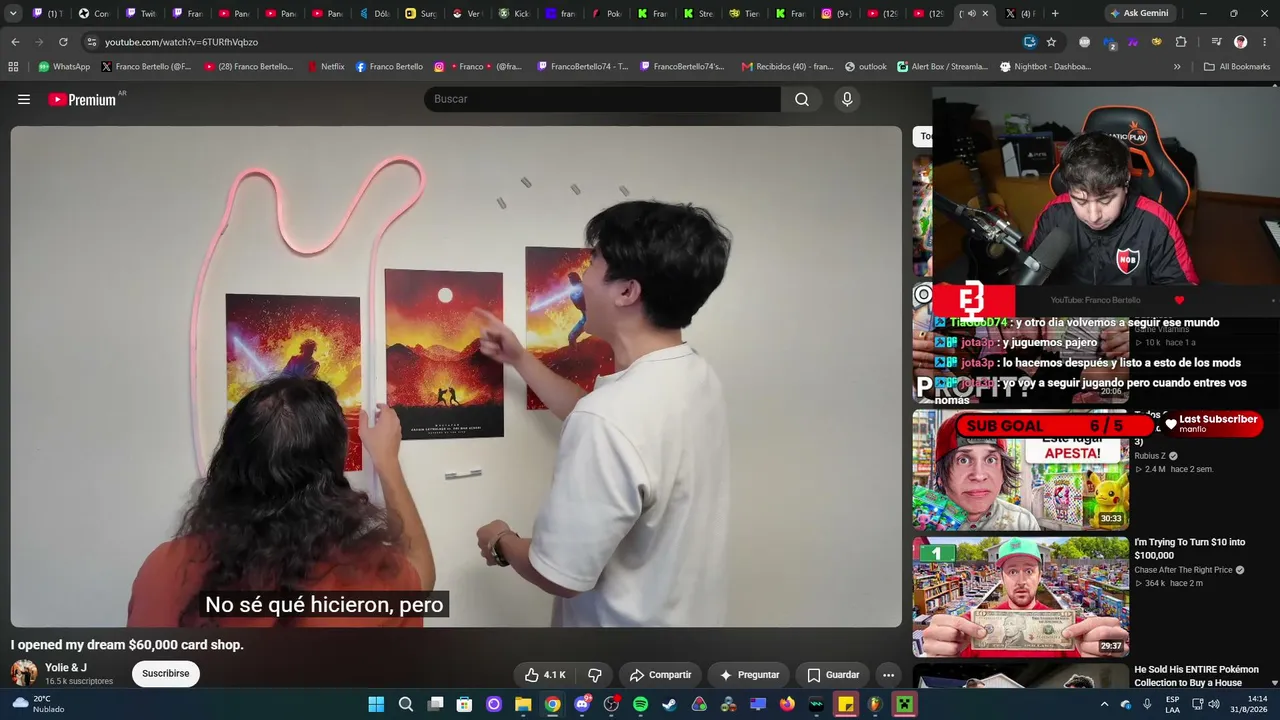The image size is (1280, 720).
Task: Dislike the video with the thumbs-down icon
Action: pos(594,675)
